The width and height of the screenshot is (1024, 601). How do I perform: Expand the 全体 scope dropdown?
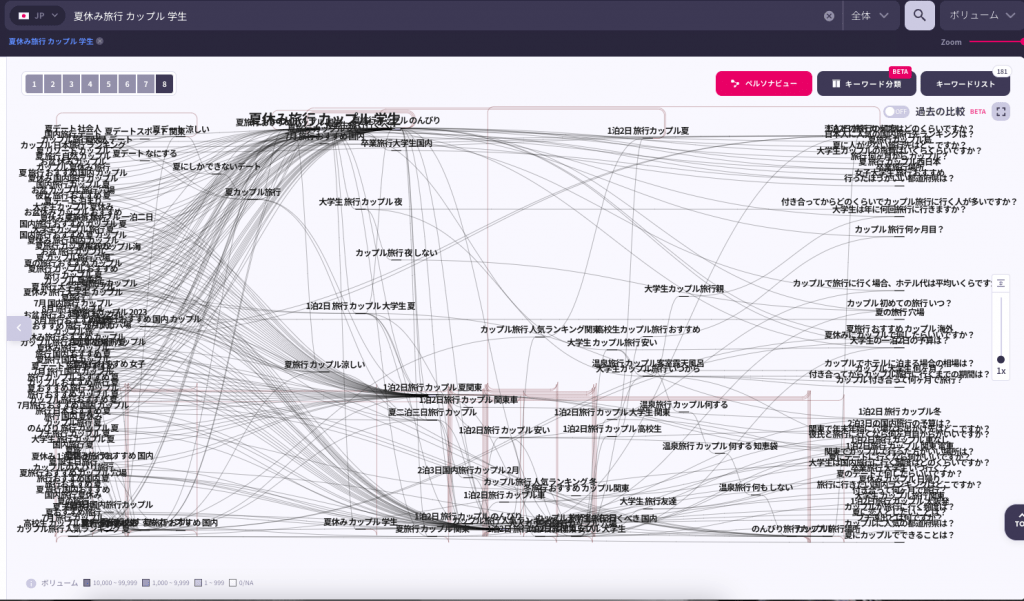point(869,16)
